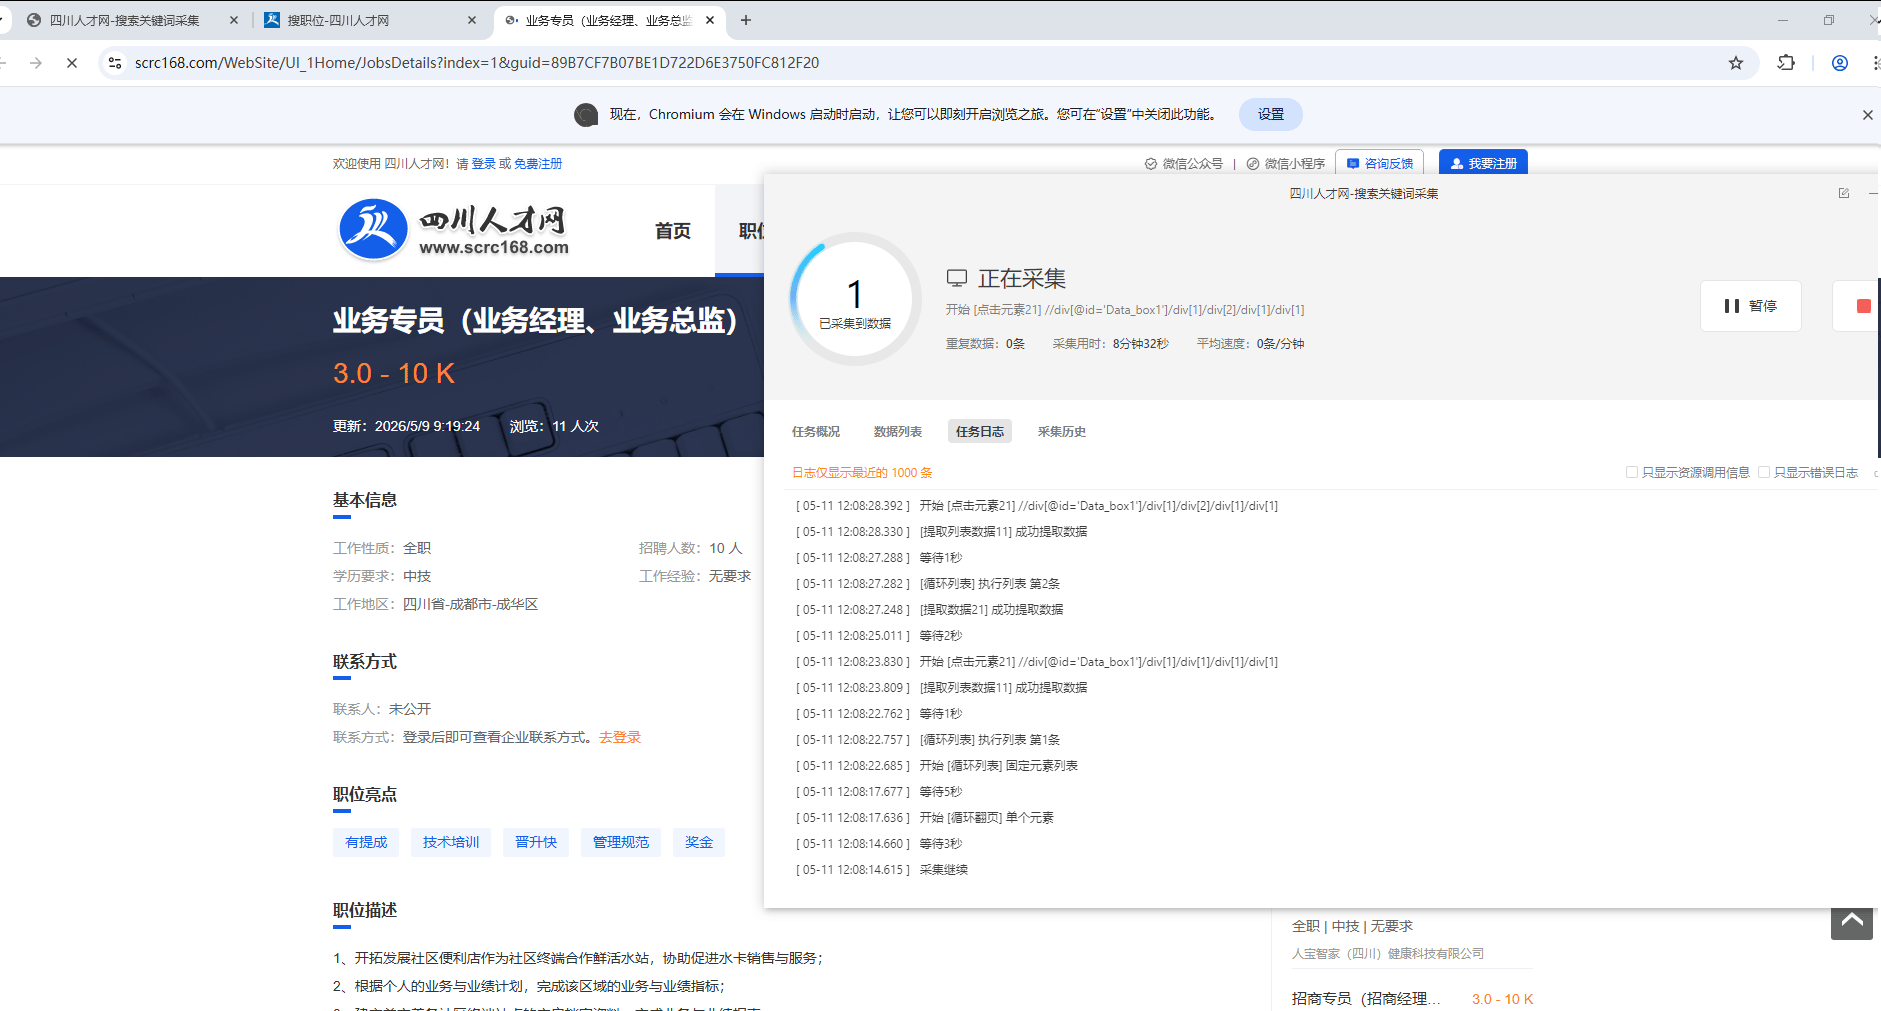
Task: Go to the 首页 navigation item
Action: [x=673, y=231]
